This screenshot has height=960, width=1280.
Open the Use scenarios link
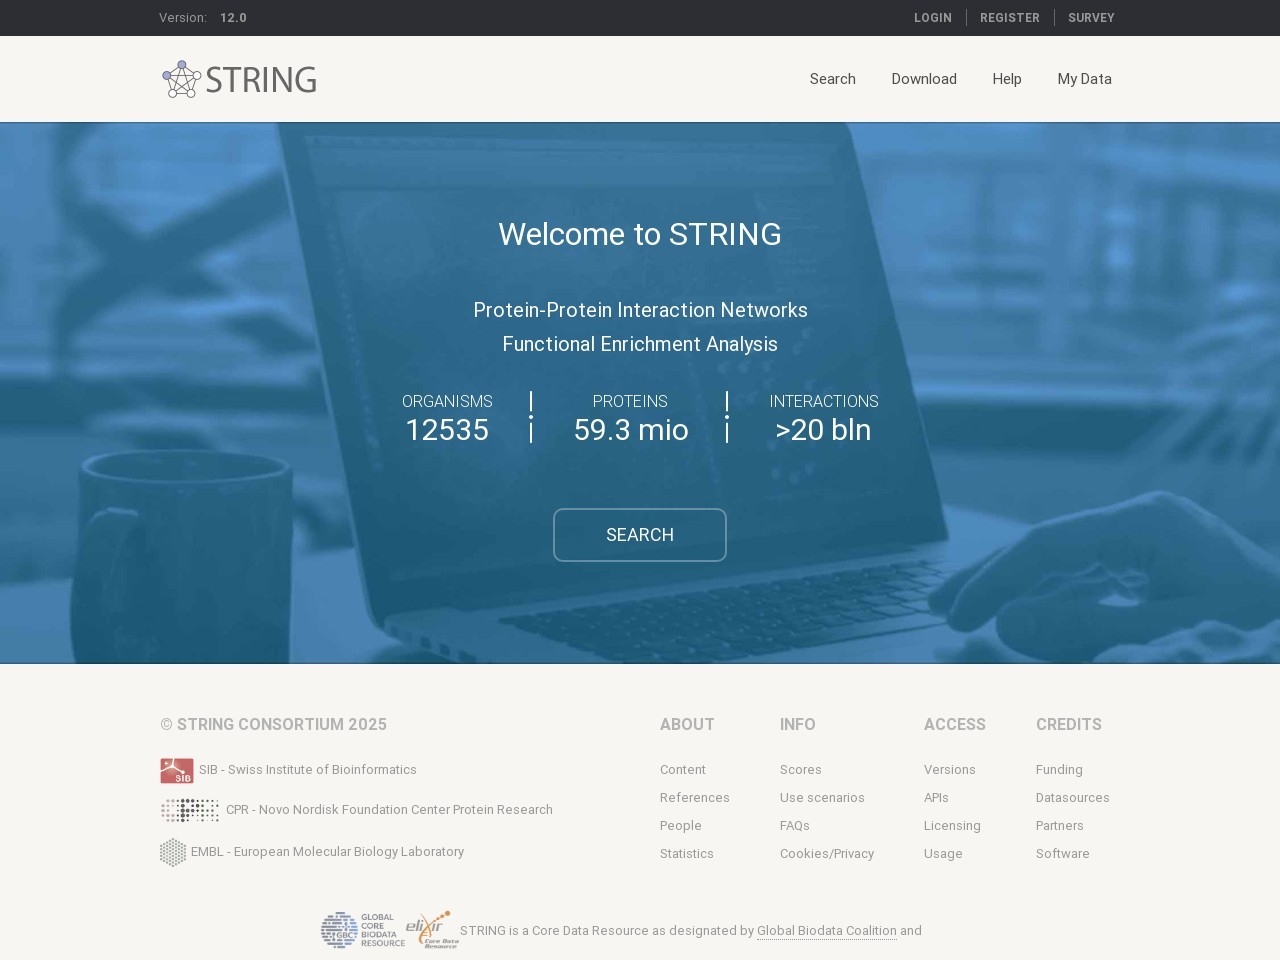pos(822,798)
